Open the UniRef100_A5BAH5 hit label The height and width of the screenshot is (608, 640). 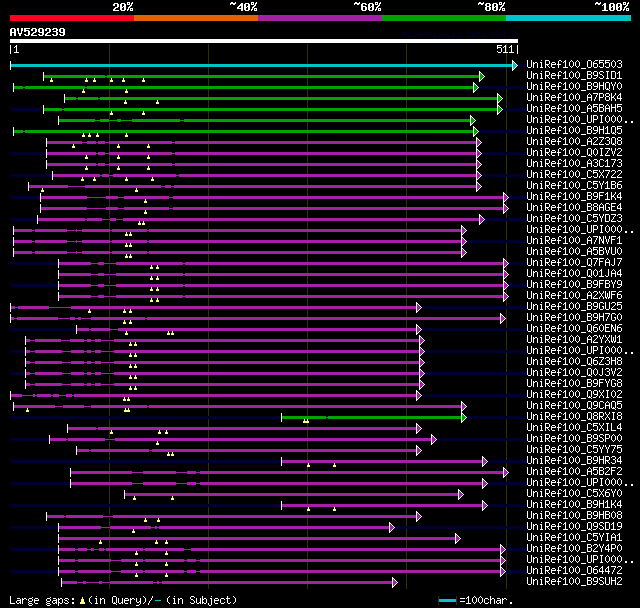pos(574,109)
